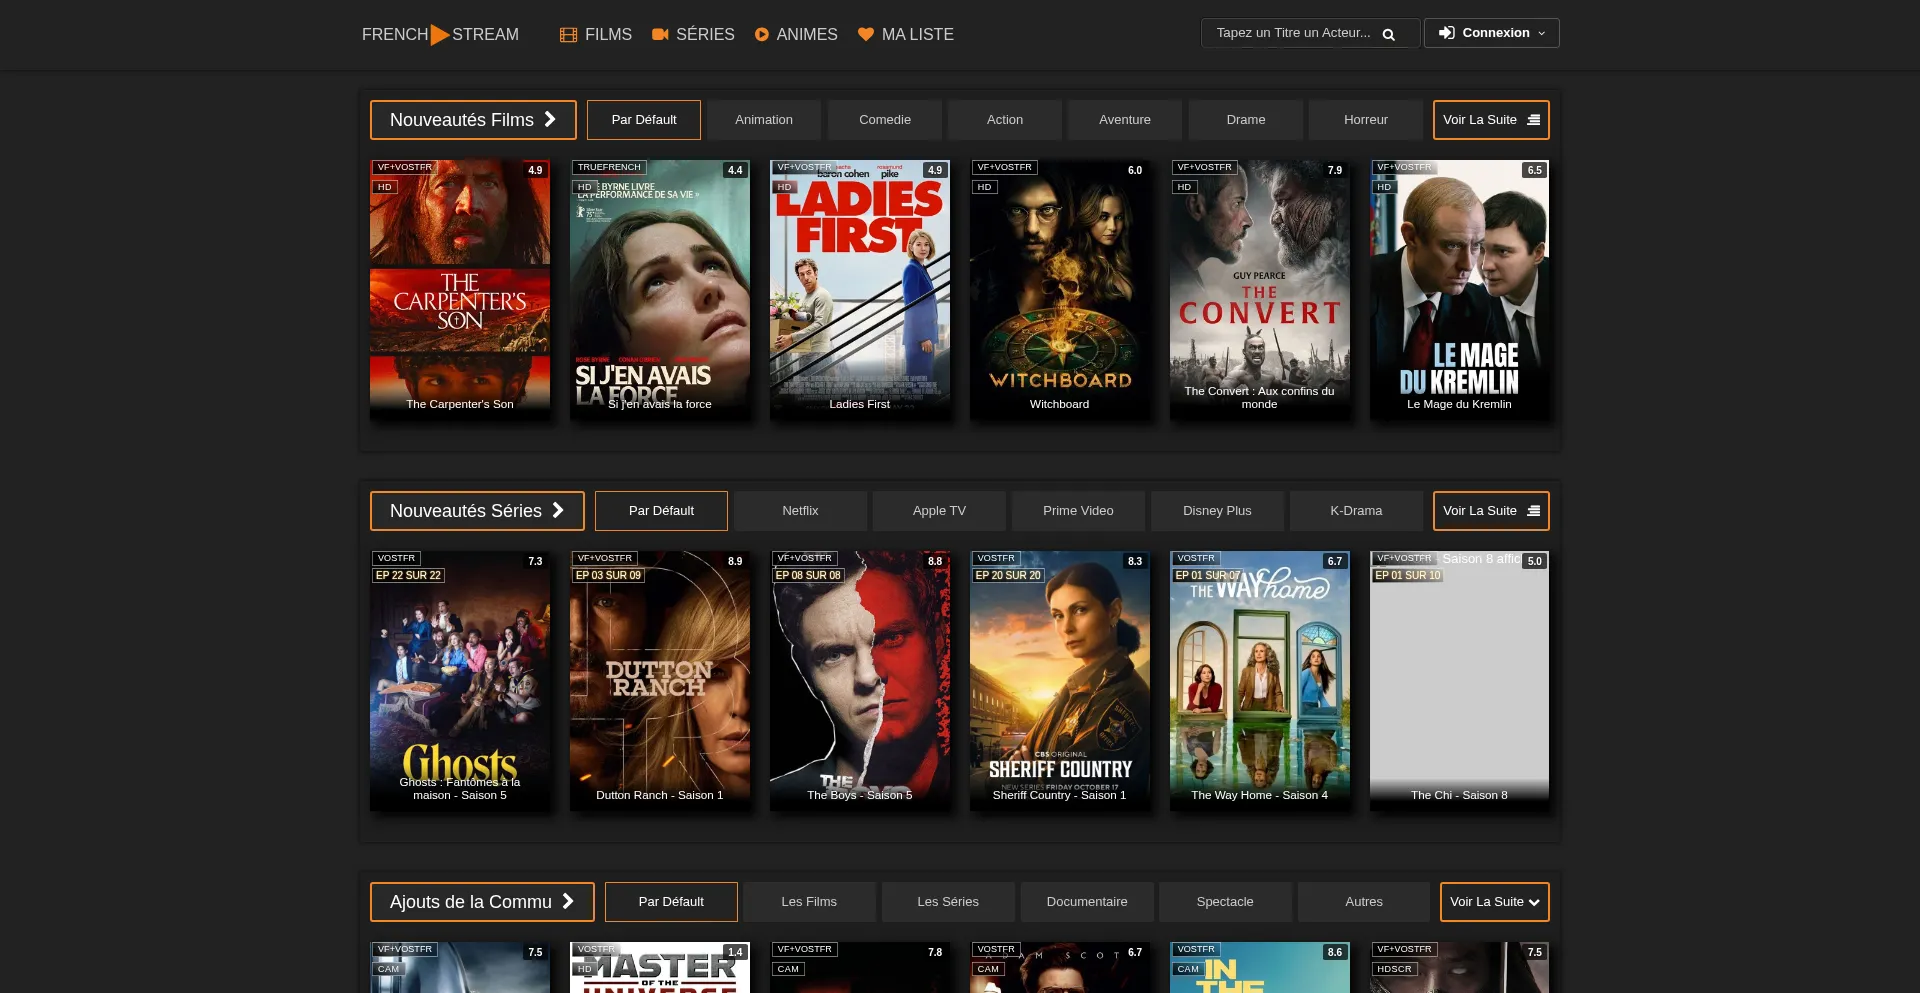Click the chevron next to Nouveautés Séries

pos(558,510)
